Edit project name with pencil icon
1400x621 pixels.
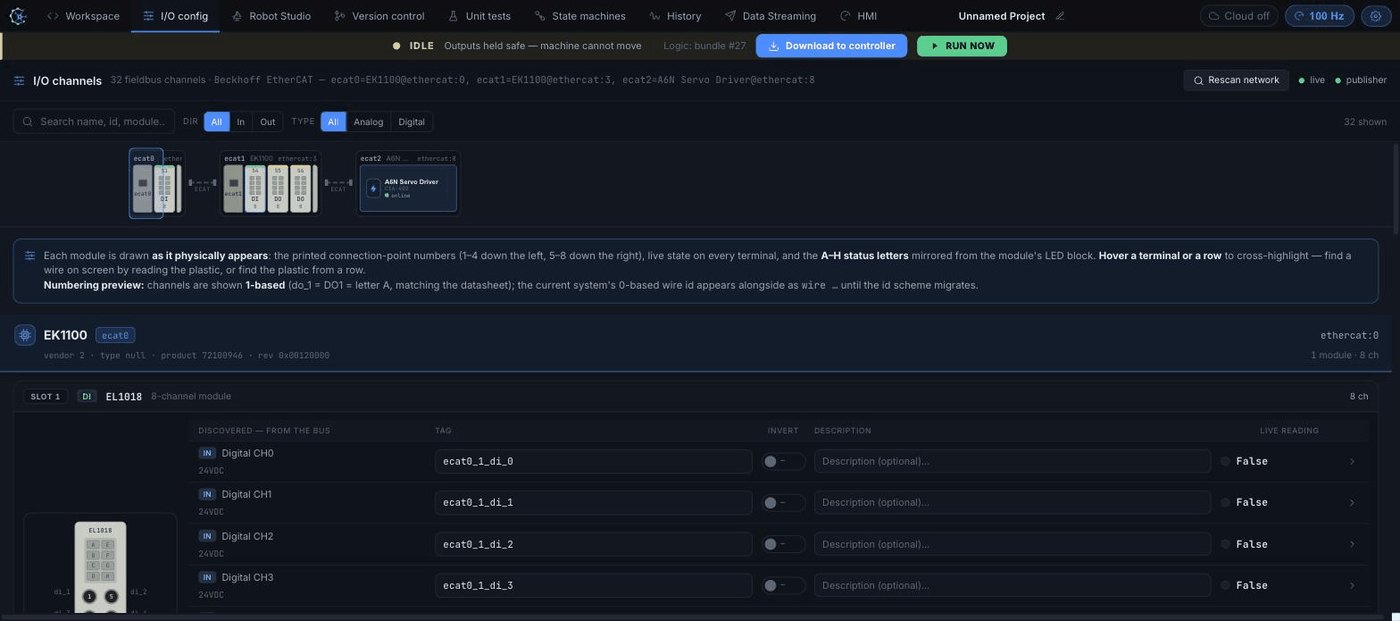coord(1060,16)
